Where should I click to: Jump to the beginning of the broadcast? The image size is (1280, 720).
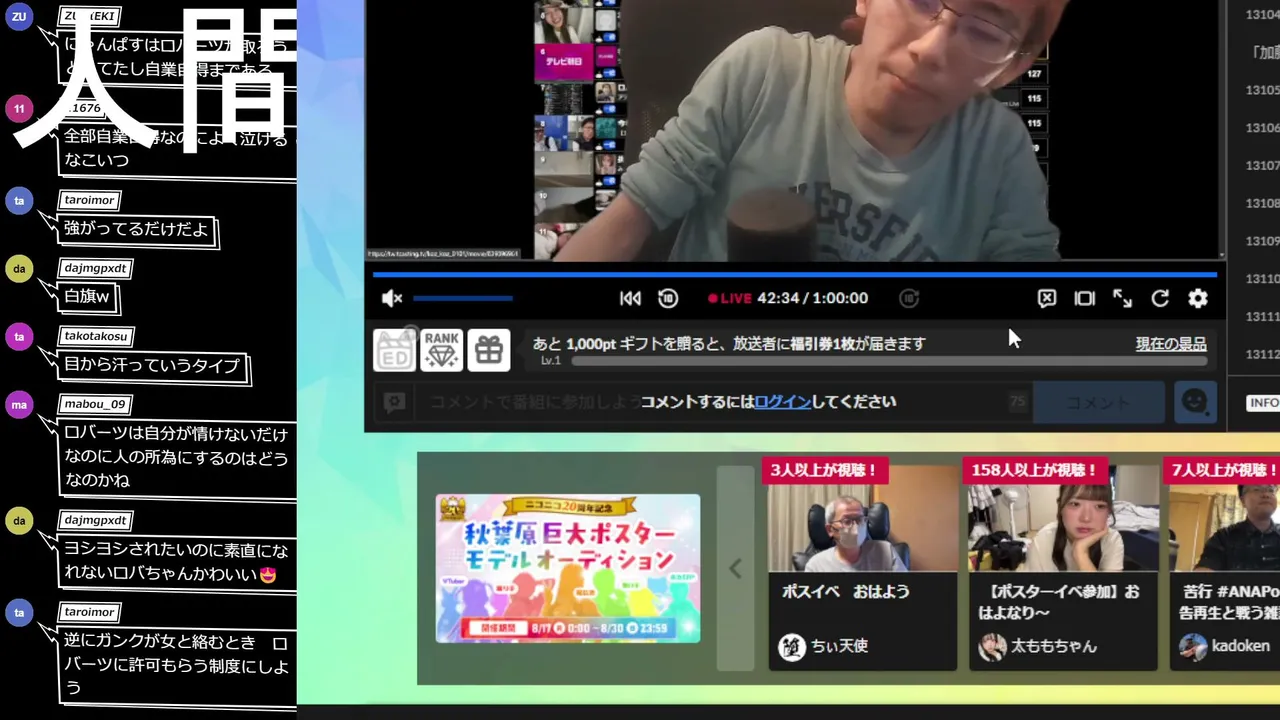(x=630, y=298)
